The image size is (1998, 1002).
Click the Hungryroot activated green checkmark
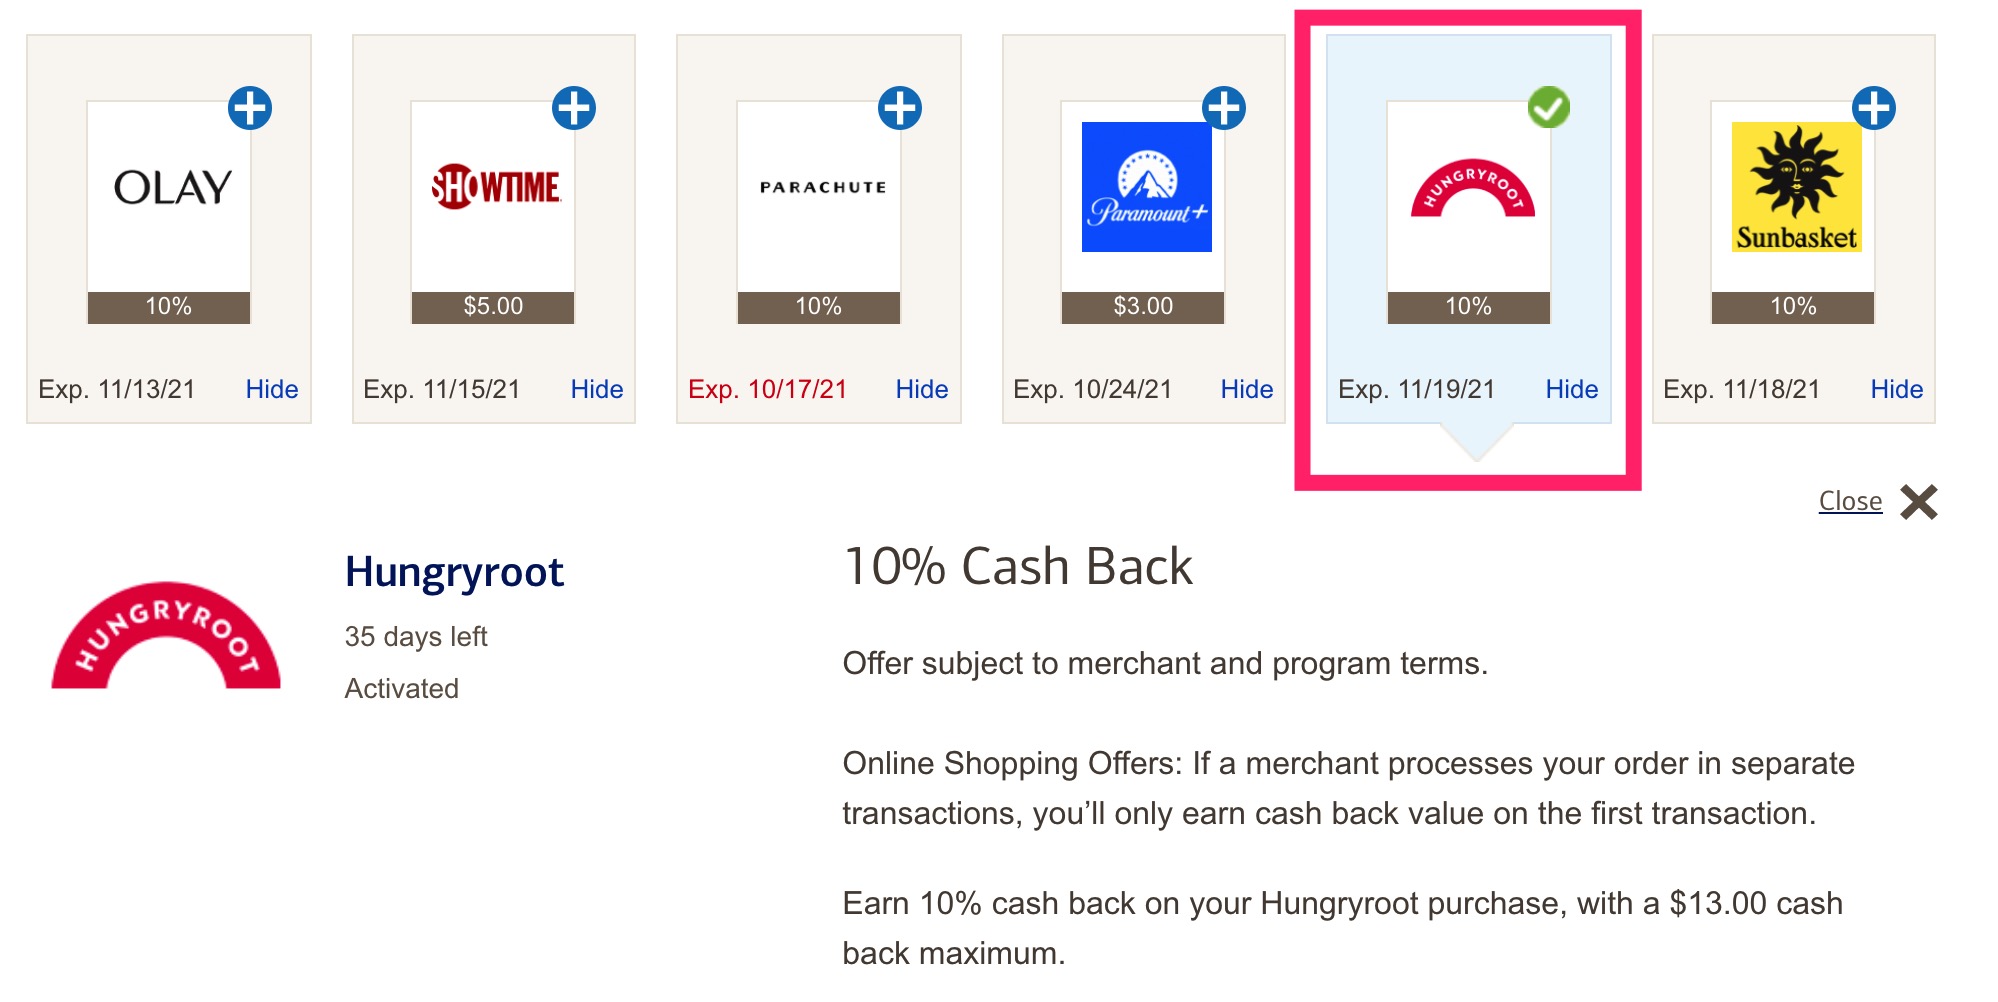click(x=1549, y=108)
